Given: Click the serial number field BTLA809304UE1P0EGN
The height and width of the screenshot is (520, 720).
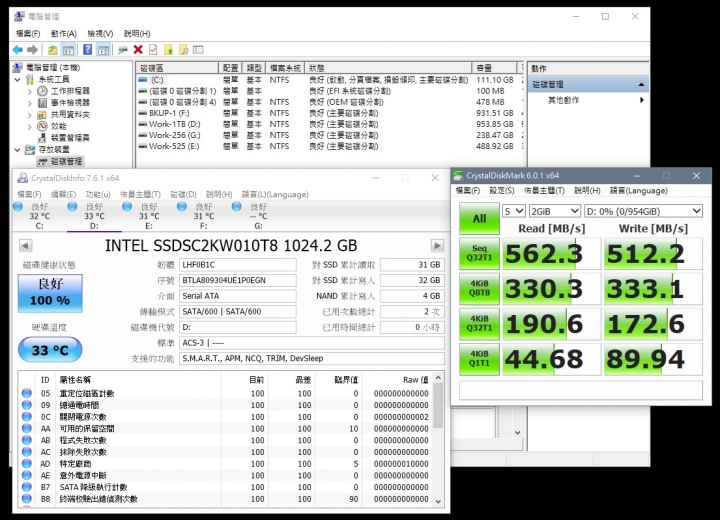Looking at the screenshot, I should [x=238, y=280].
